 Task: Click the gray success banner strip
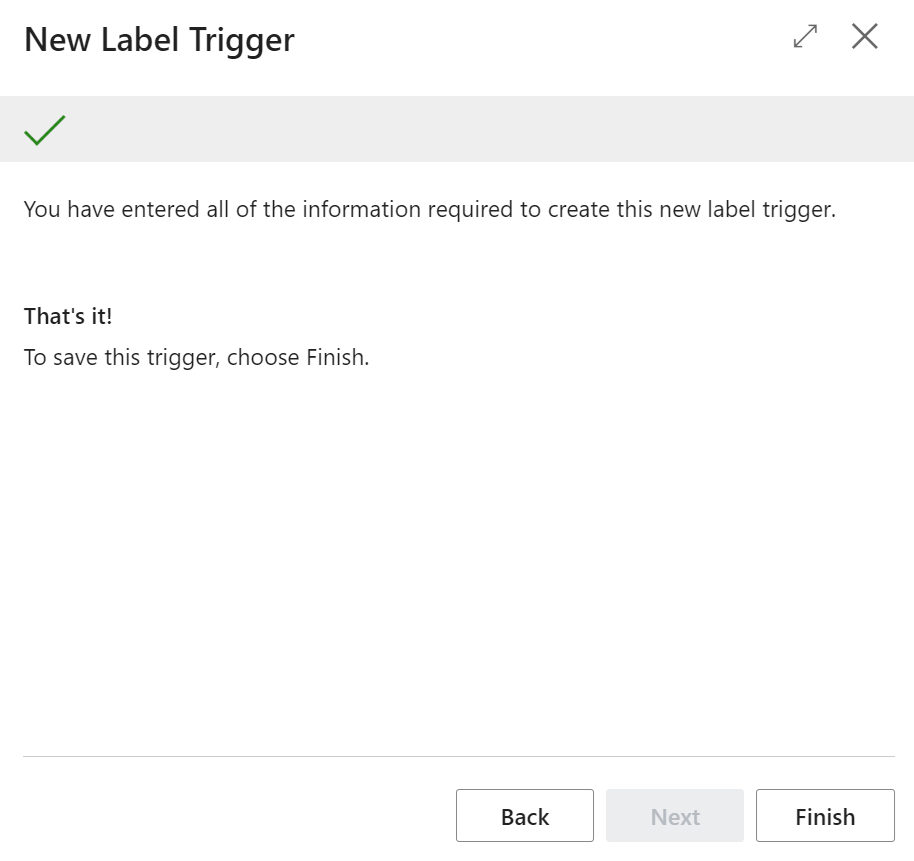click(457, 128)
